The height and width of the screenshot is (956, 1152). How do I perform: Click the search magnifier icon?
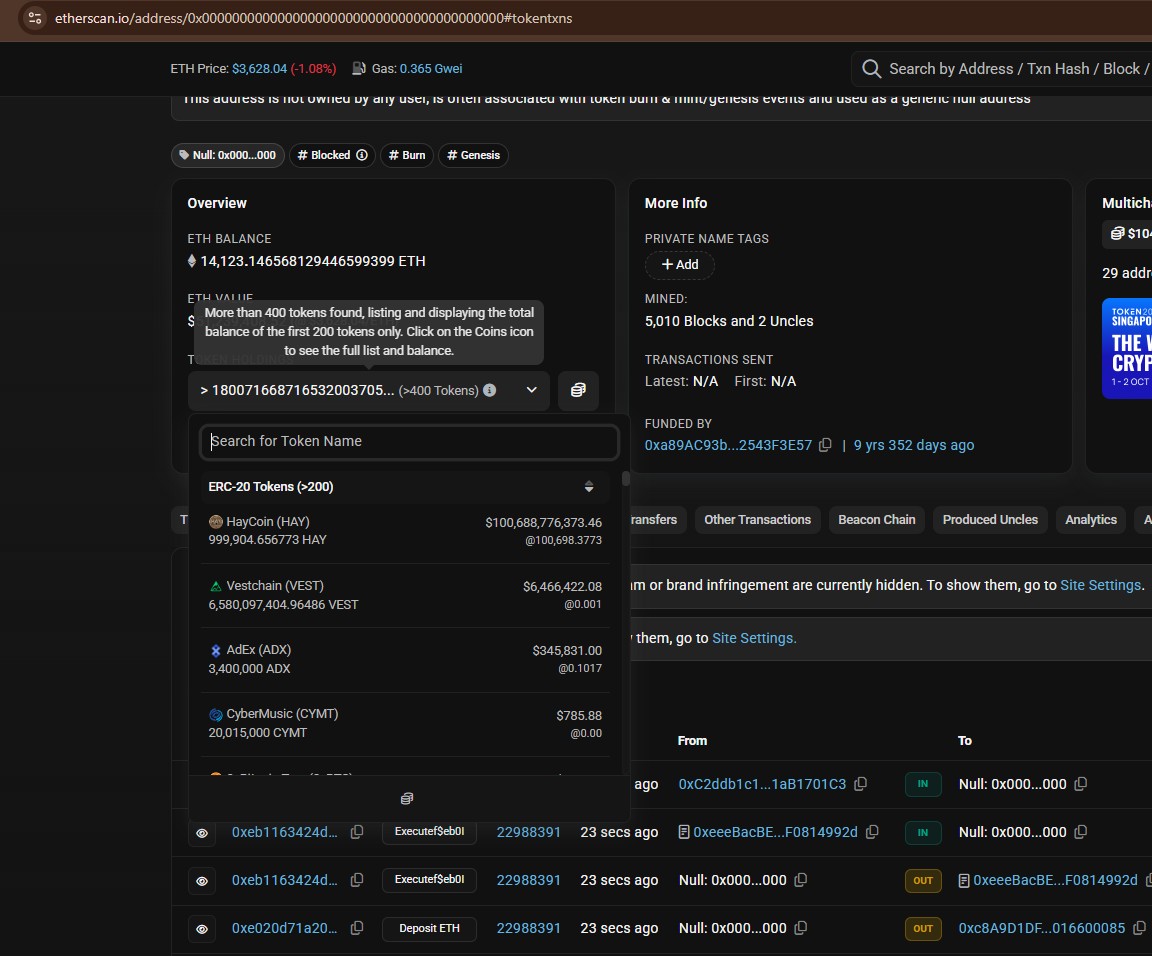point(871,69)
